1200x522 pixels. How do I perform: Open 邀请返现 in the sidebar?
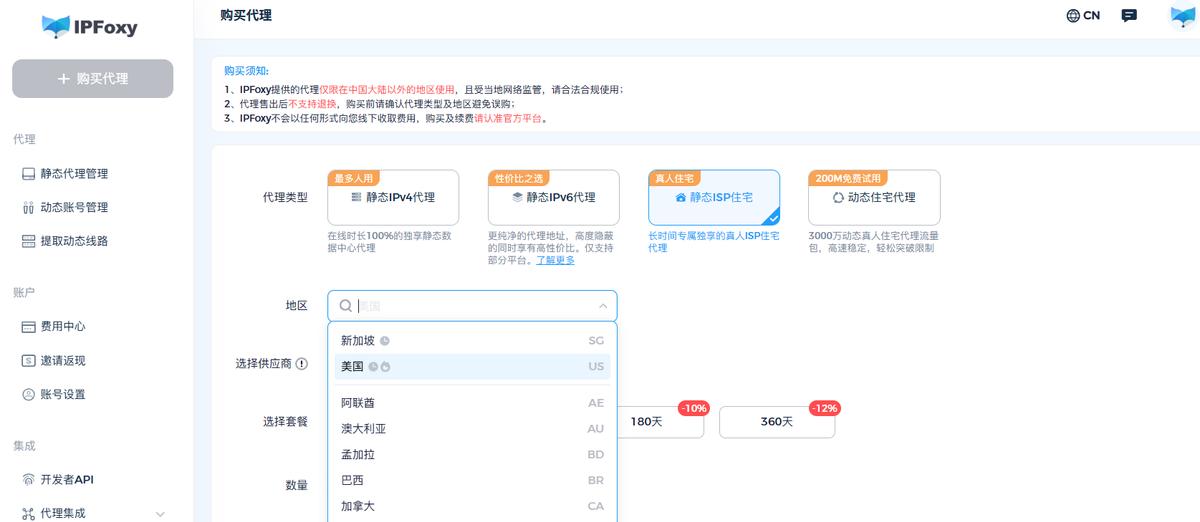62,361
